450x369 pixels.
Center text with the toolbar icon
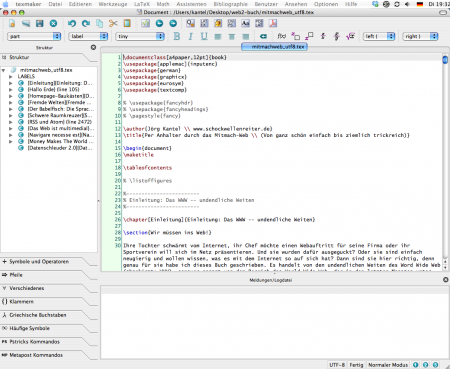232,36
